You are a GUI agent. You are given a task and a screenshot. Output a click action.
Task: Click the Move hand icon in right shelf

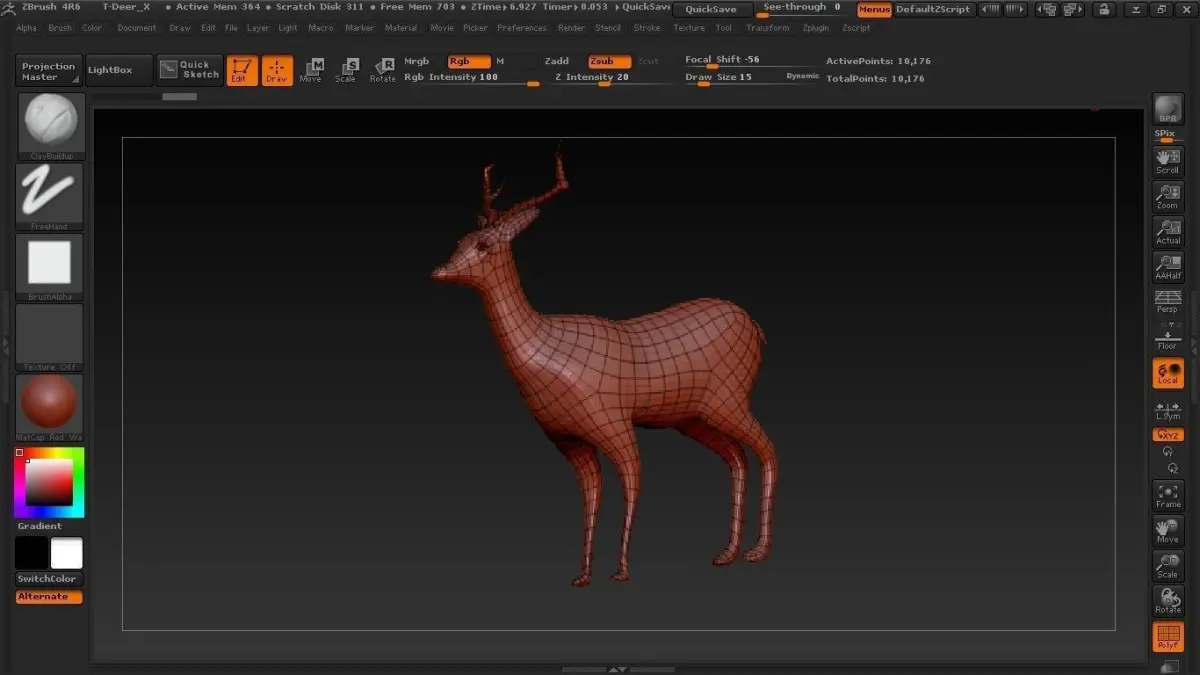[1168, 531]
